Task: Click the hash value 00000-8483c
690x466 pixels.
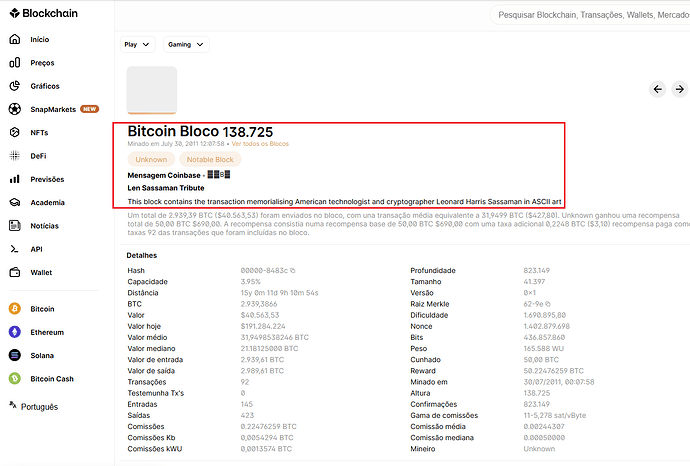Action: point(264,271)
